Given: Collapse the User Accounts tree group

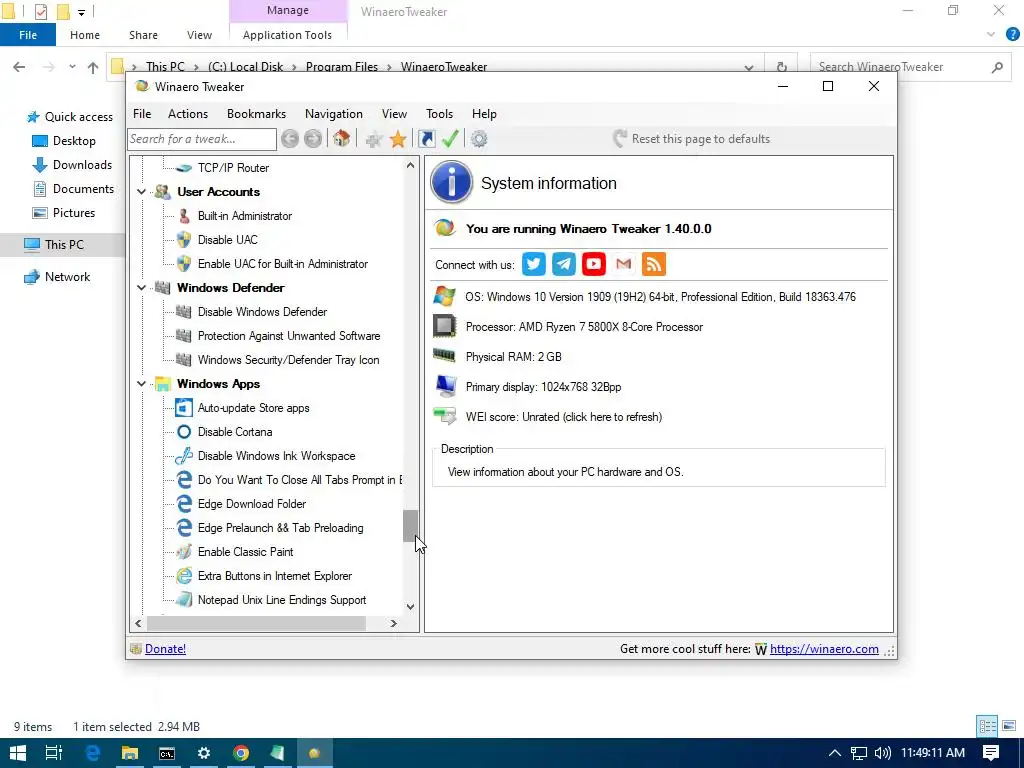Looking at the screenshot, I should click(x=141, y=192).
